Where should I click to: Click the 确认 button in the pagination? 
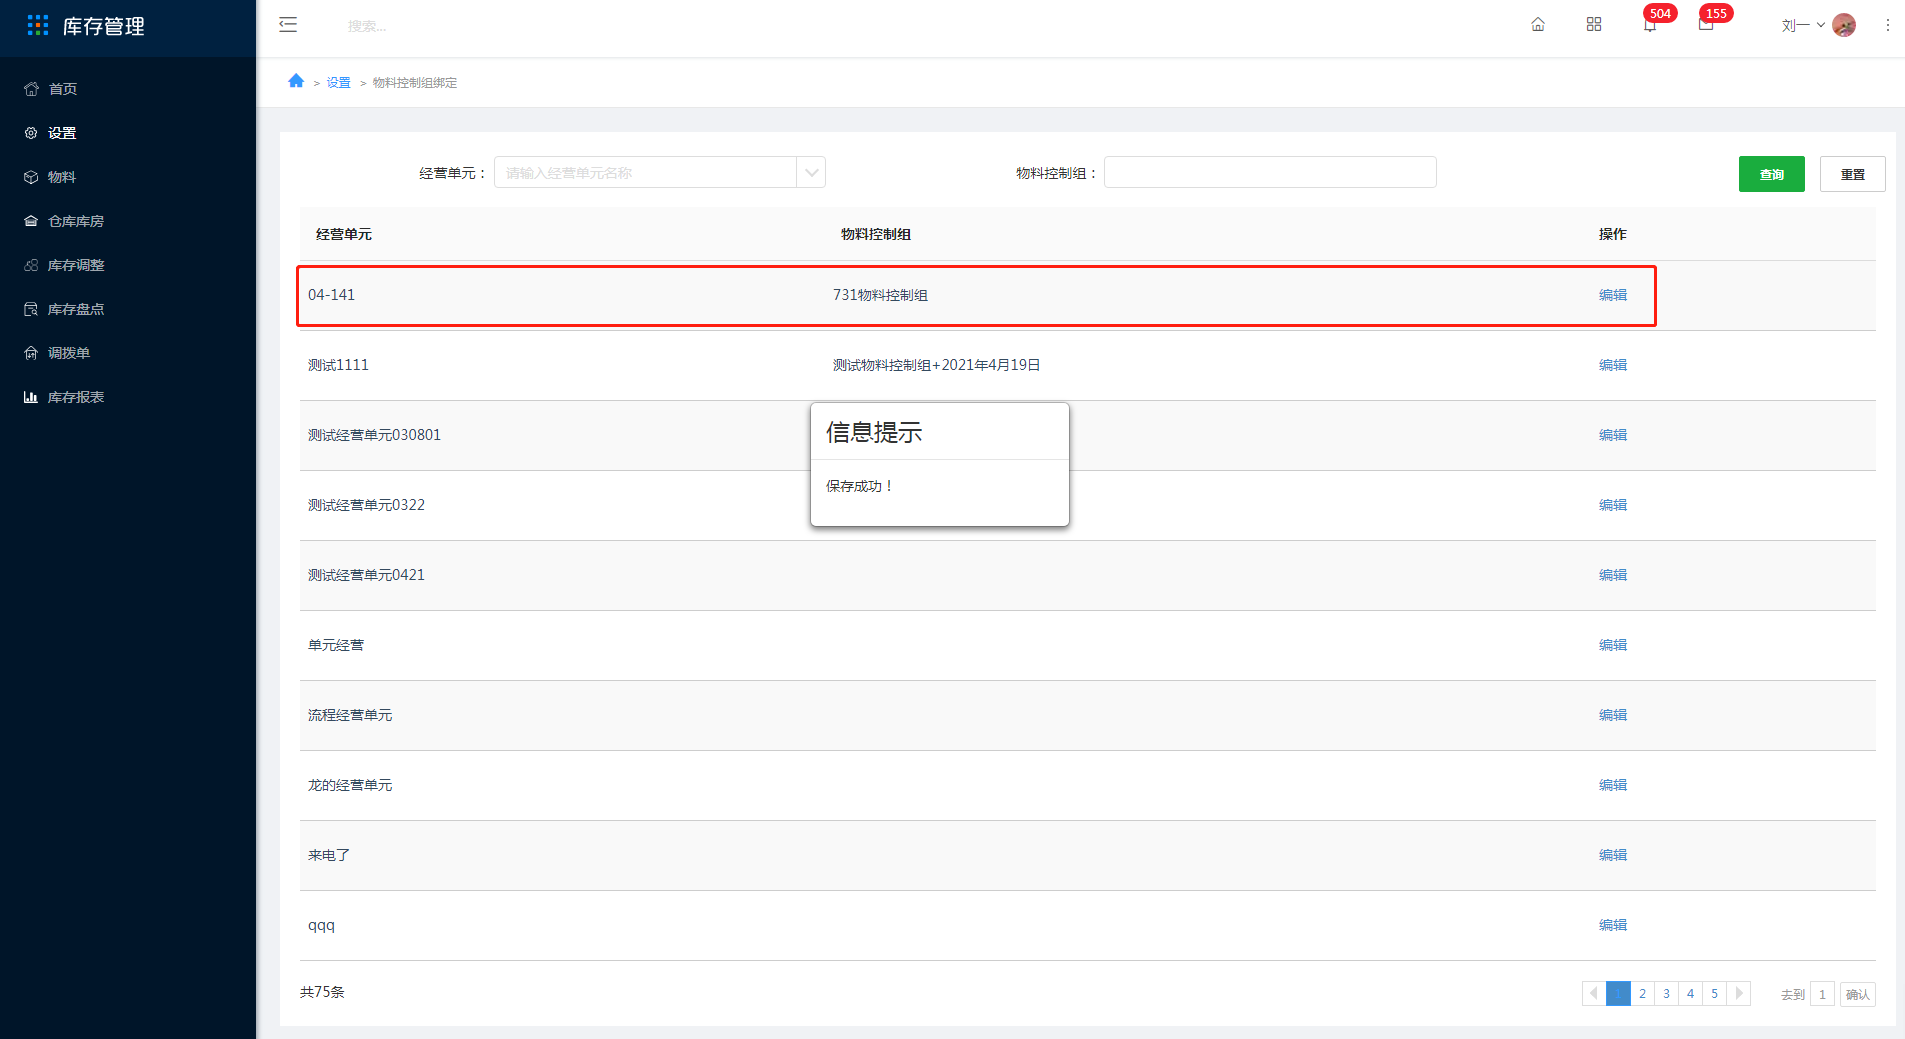point(1858,994)
